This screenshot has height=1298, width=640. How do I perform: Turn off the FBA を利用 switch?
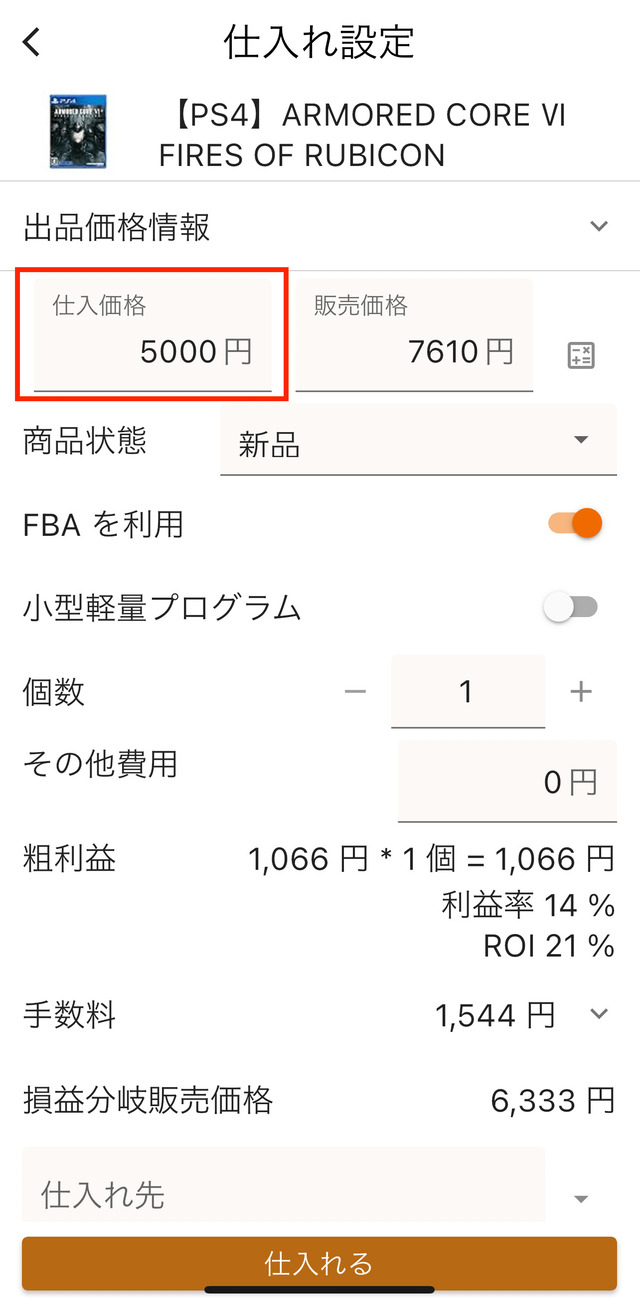[x=575, y=523]
